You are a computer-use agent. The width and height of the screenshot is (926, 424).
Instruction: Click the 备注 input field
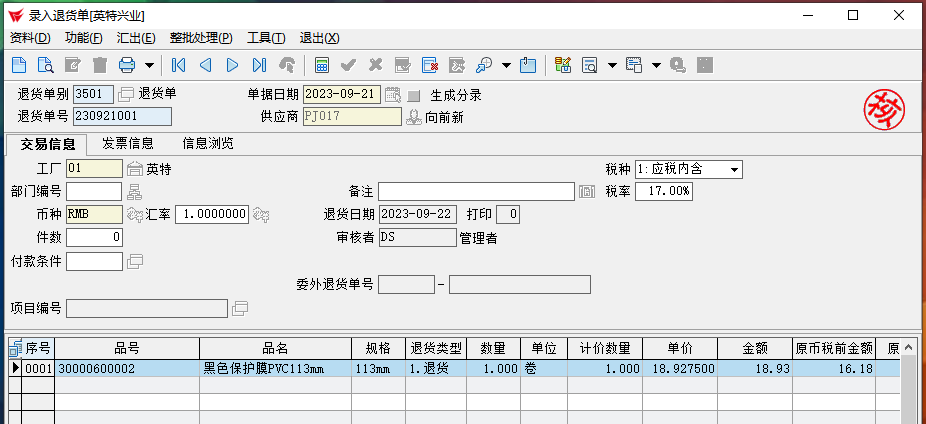pos(475,191)
